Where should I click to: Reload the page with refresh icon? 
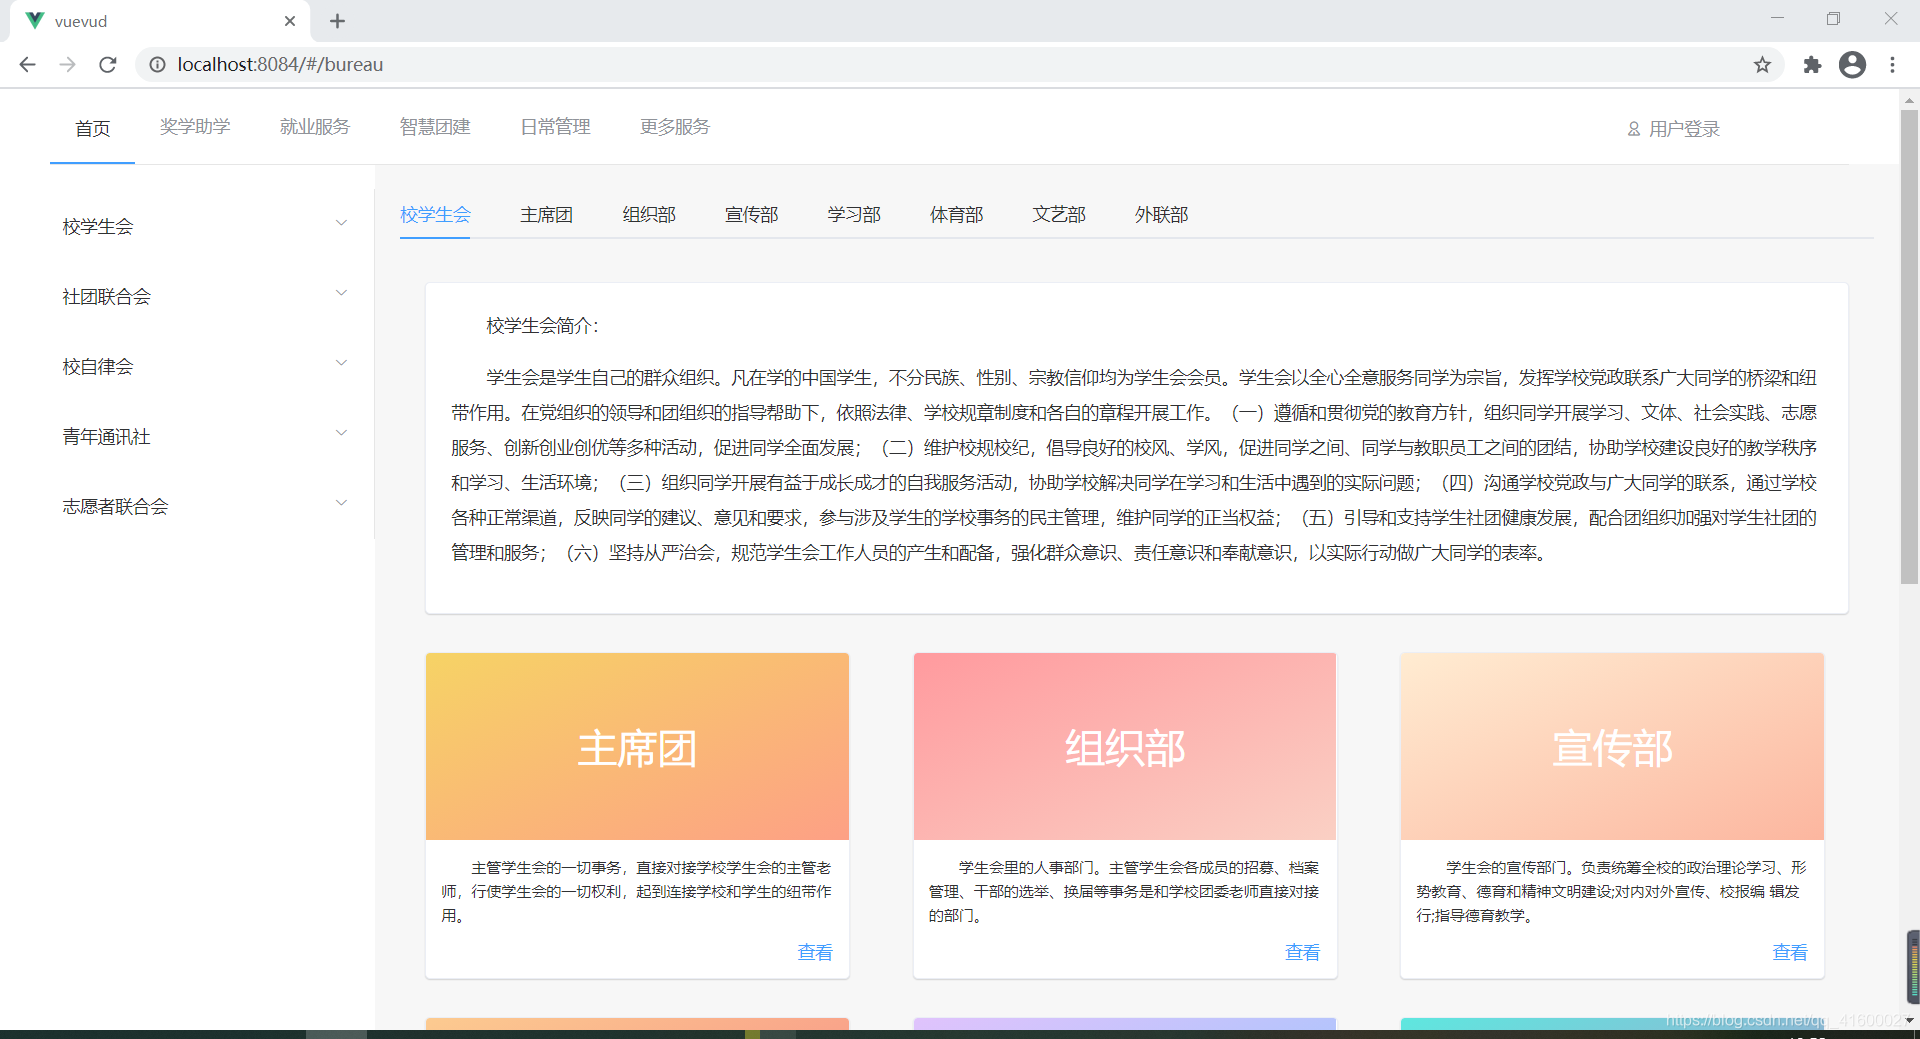(108, 64)
